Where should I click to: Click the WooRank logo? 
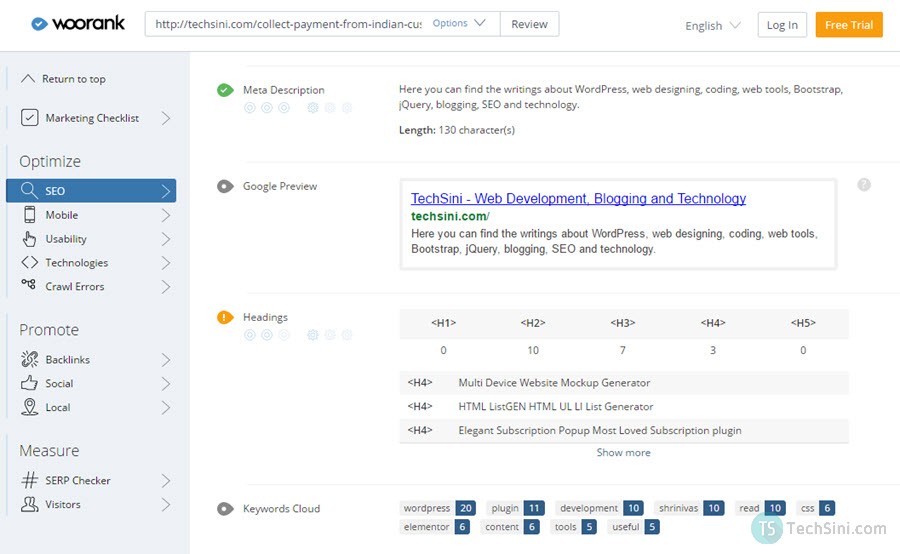point(78,24)
